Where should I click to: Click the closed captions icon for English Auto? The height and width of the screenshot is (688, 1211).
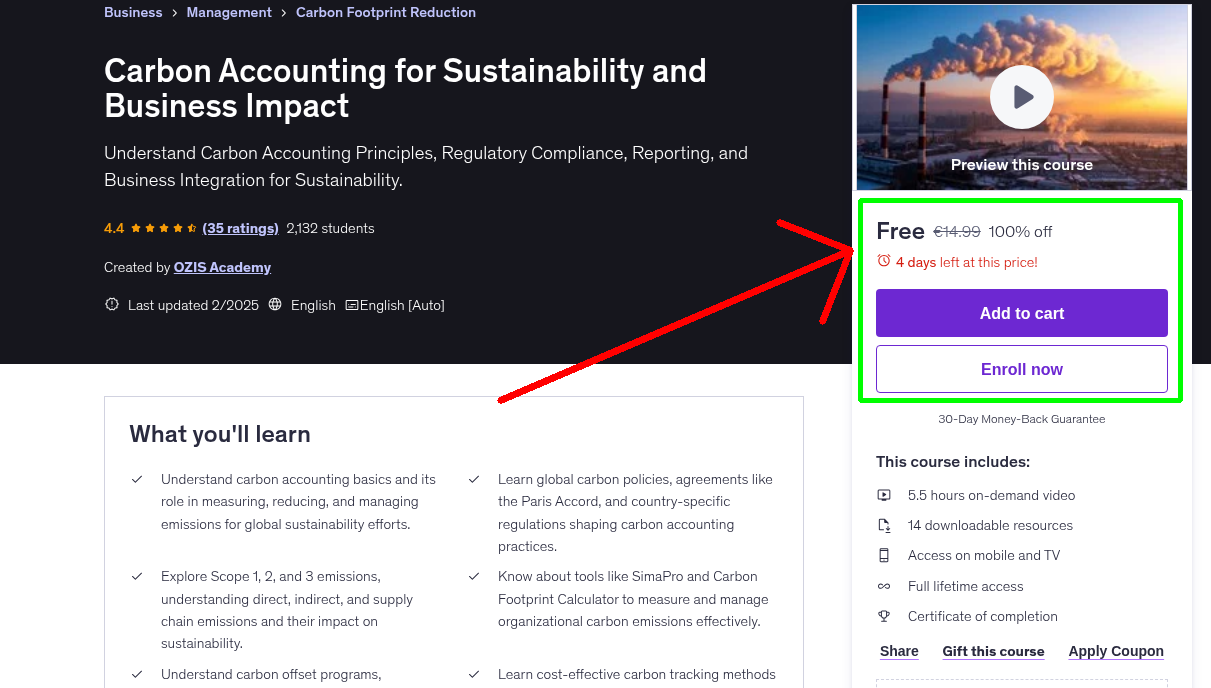[352, 304]
